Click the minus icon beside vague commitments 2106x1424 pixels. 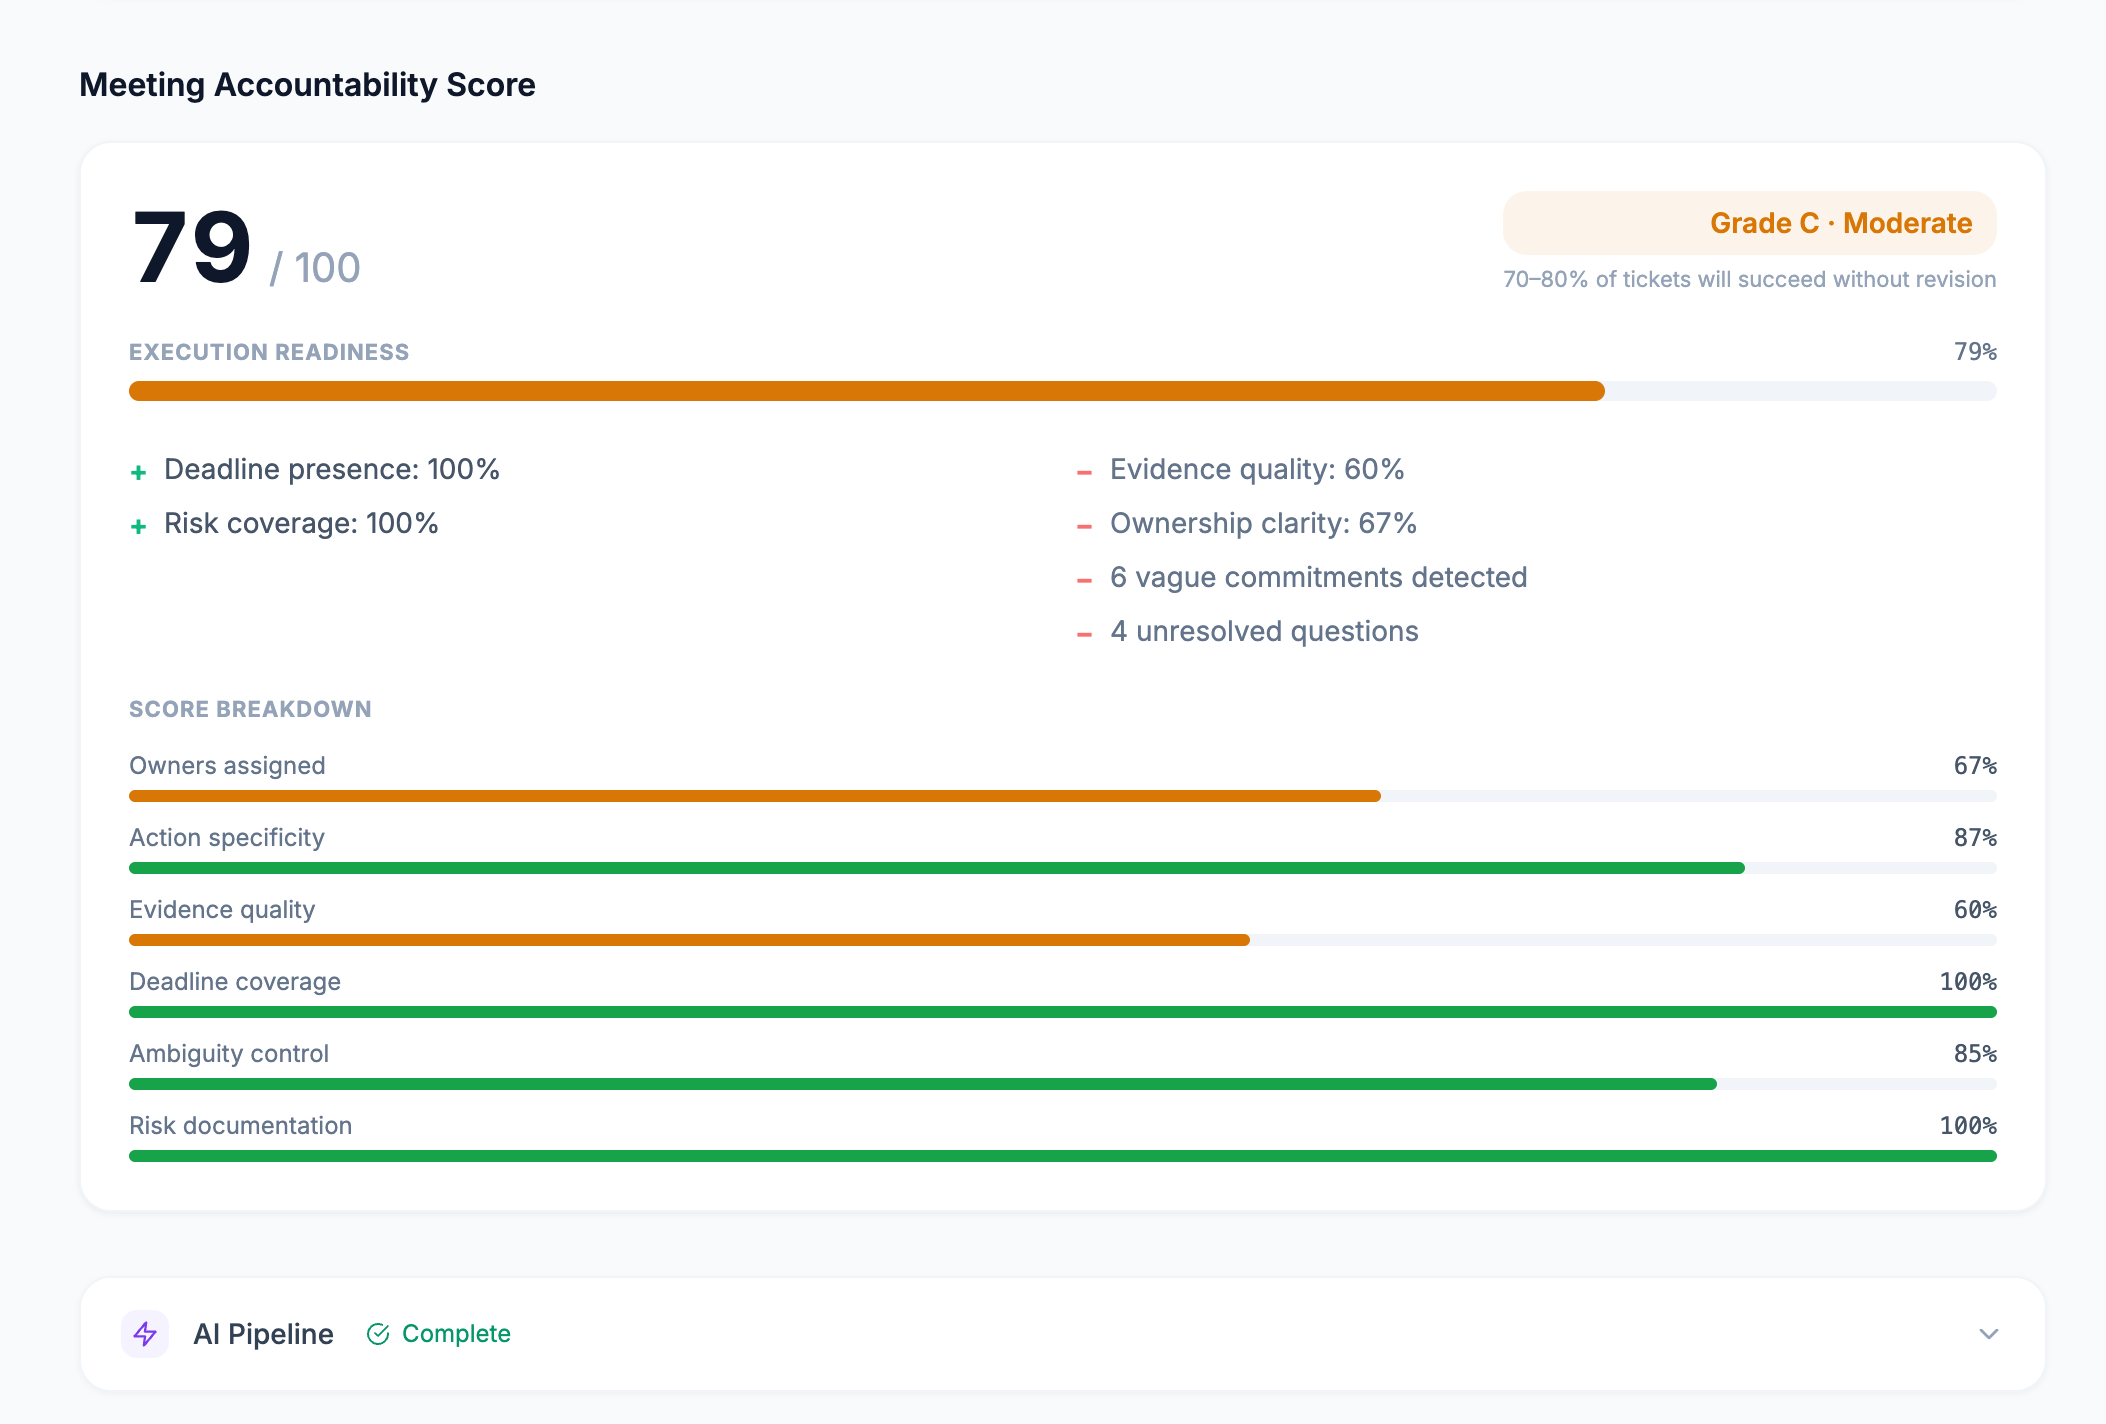tap(1084, 580)
